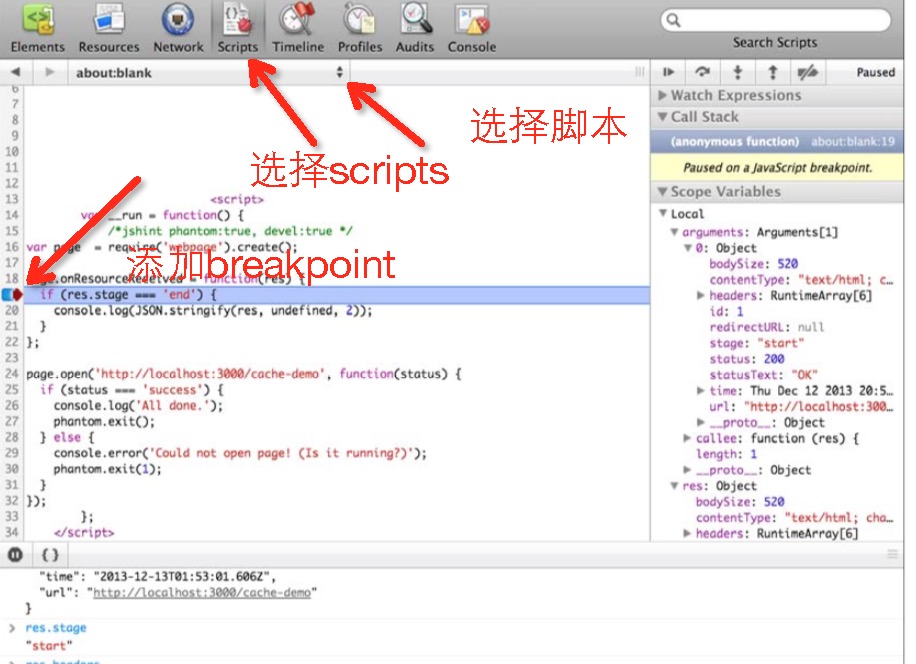
Task: Click the res.stage console entry
Action: 55,628
